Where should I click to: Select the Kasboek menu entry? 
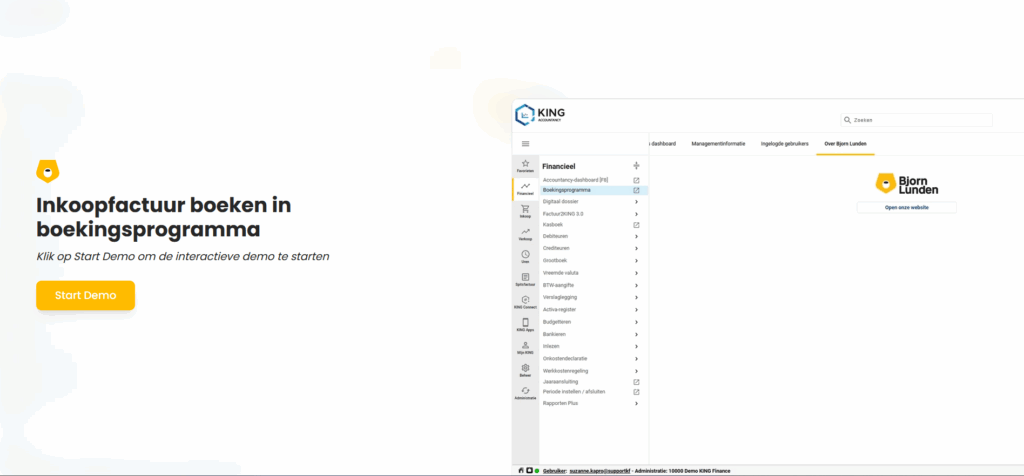[552, 225]
